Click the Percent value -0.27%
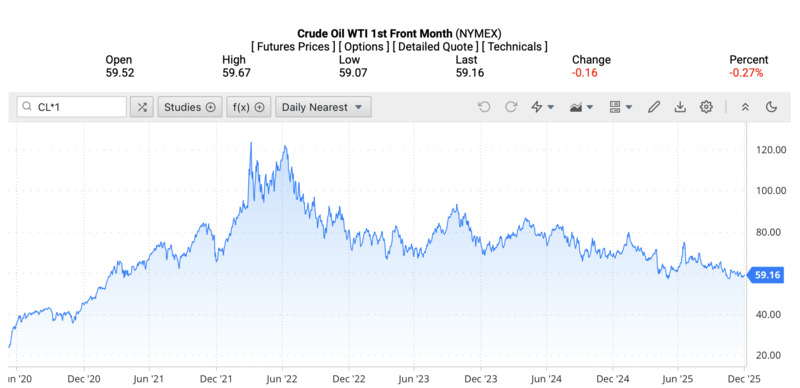Image resolution: width=800 pixels, height=388 pixels. pyautogui.click(x=746, y=73)
